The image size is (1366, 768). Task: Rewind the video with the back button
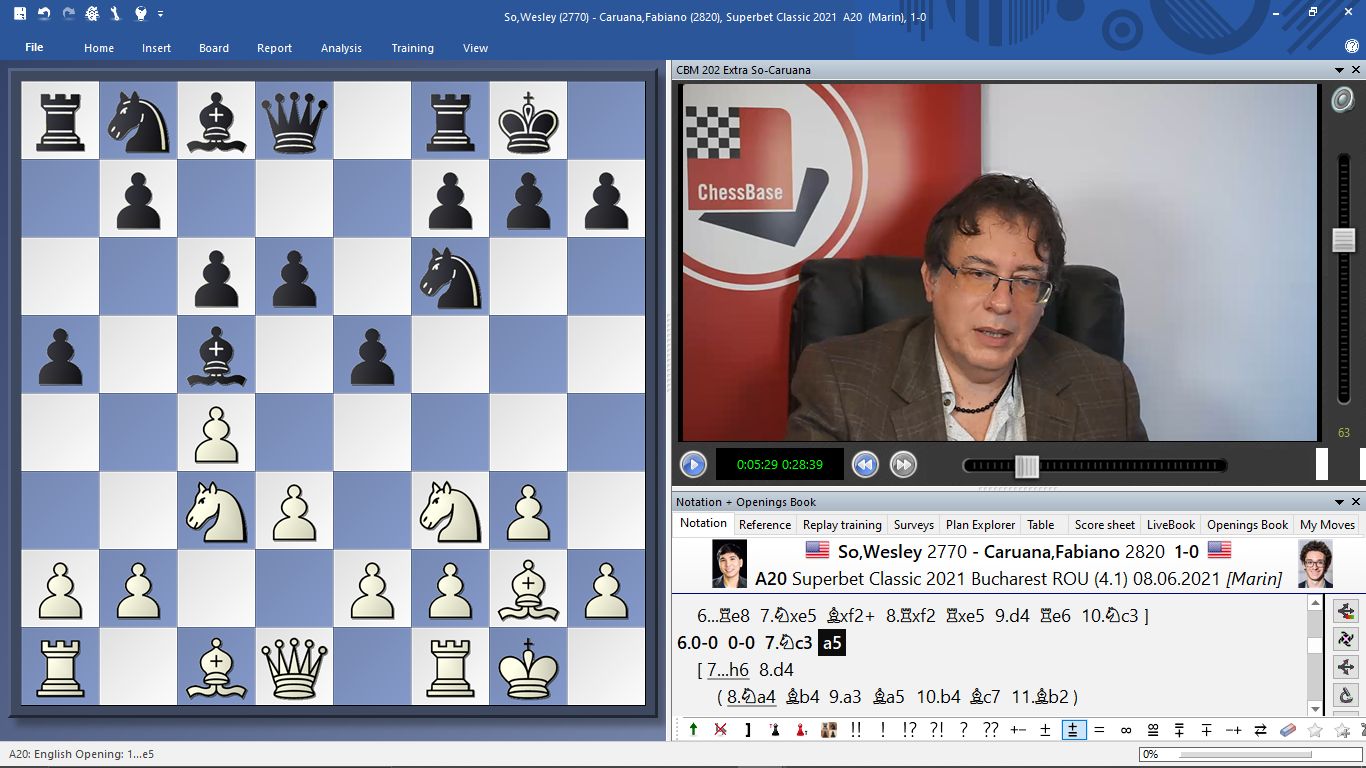click(865, 464)
